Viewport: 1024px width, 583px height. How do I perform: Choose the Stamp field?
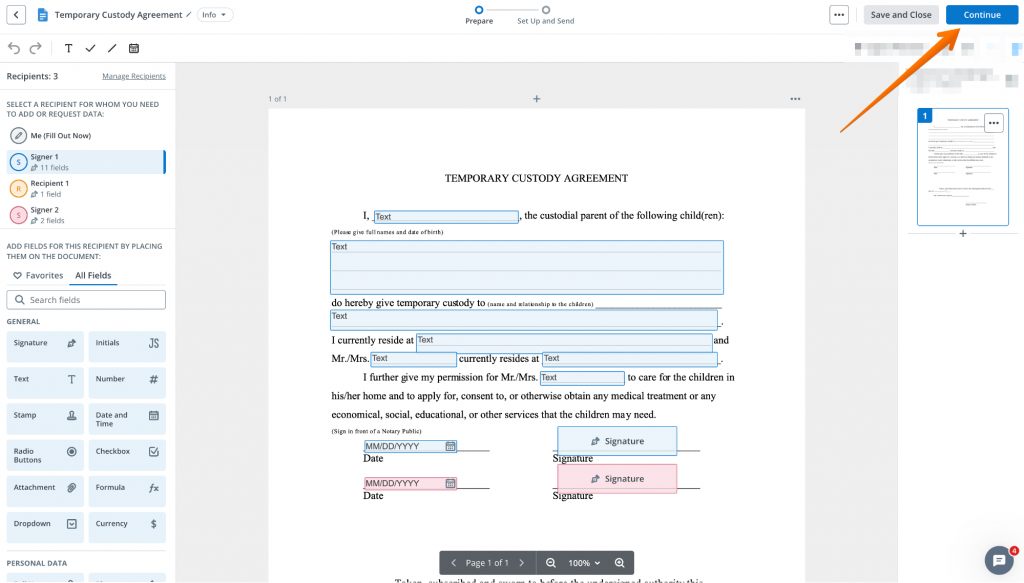click(x=45, y=418)
